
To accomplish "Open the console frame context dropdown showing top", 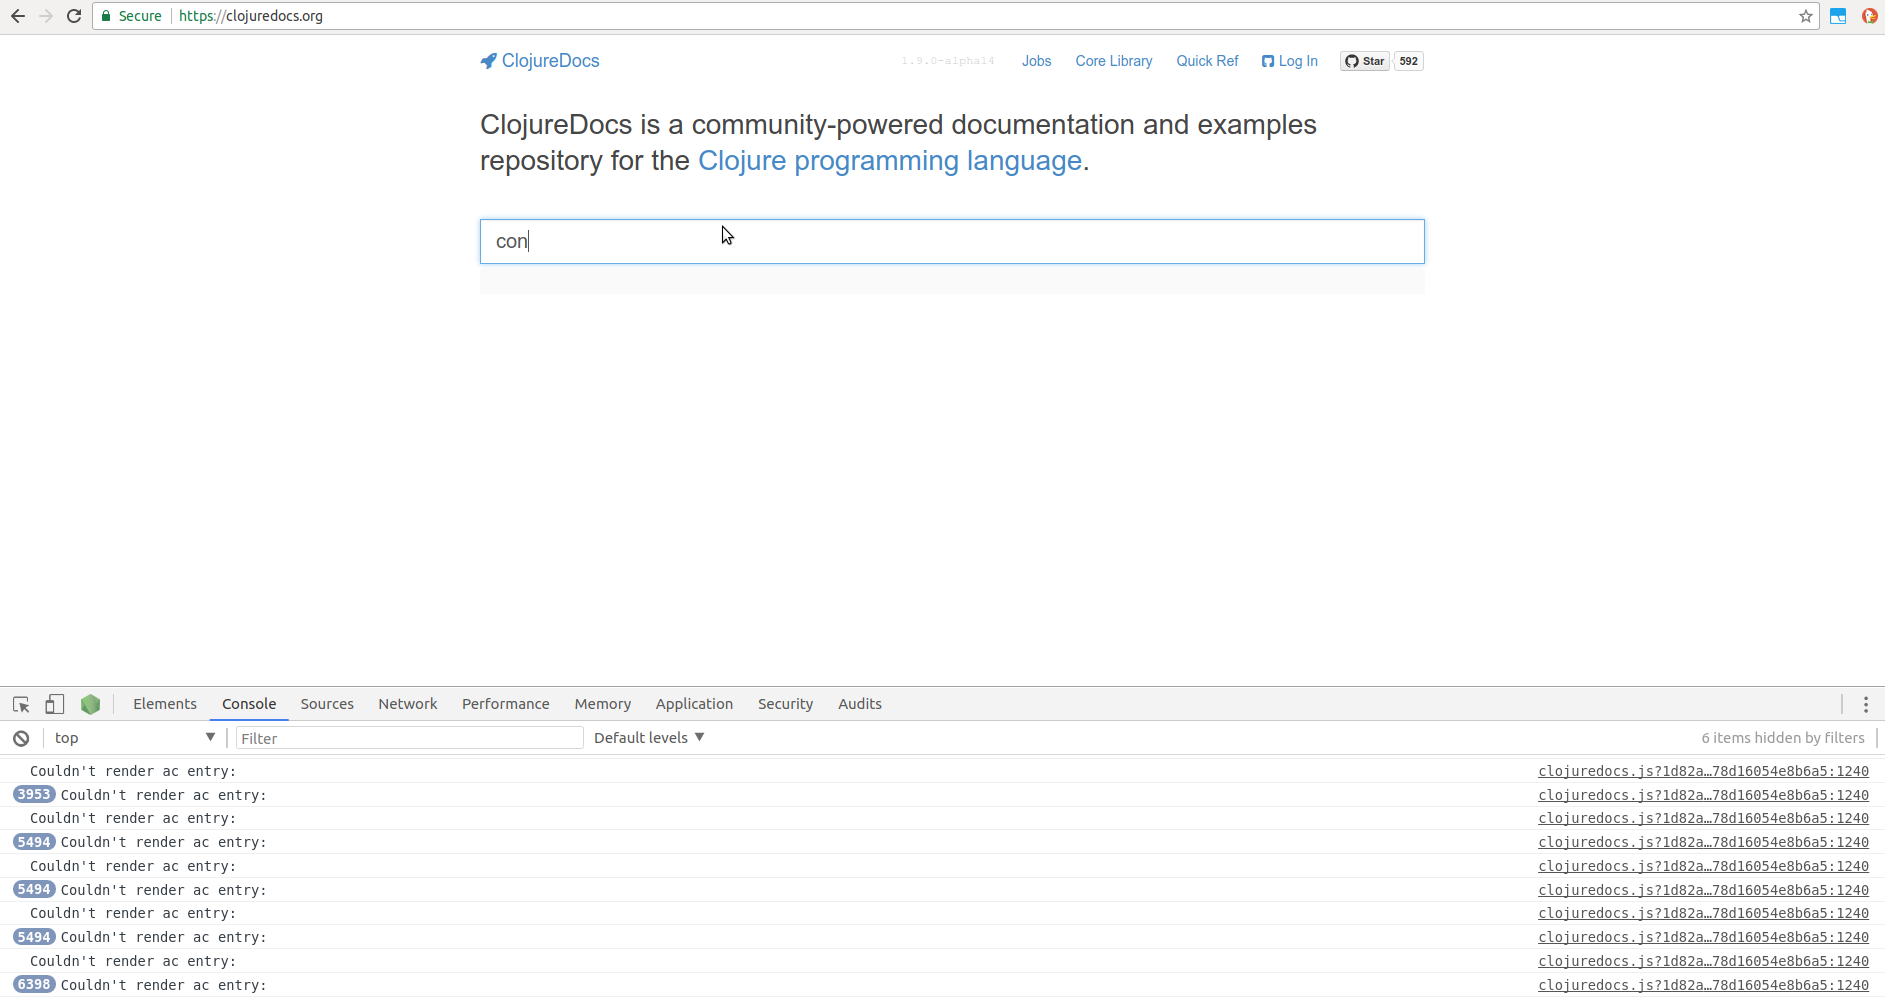I will (133, 738).
